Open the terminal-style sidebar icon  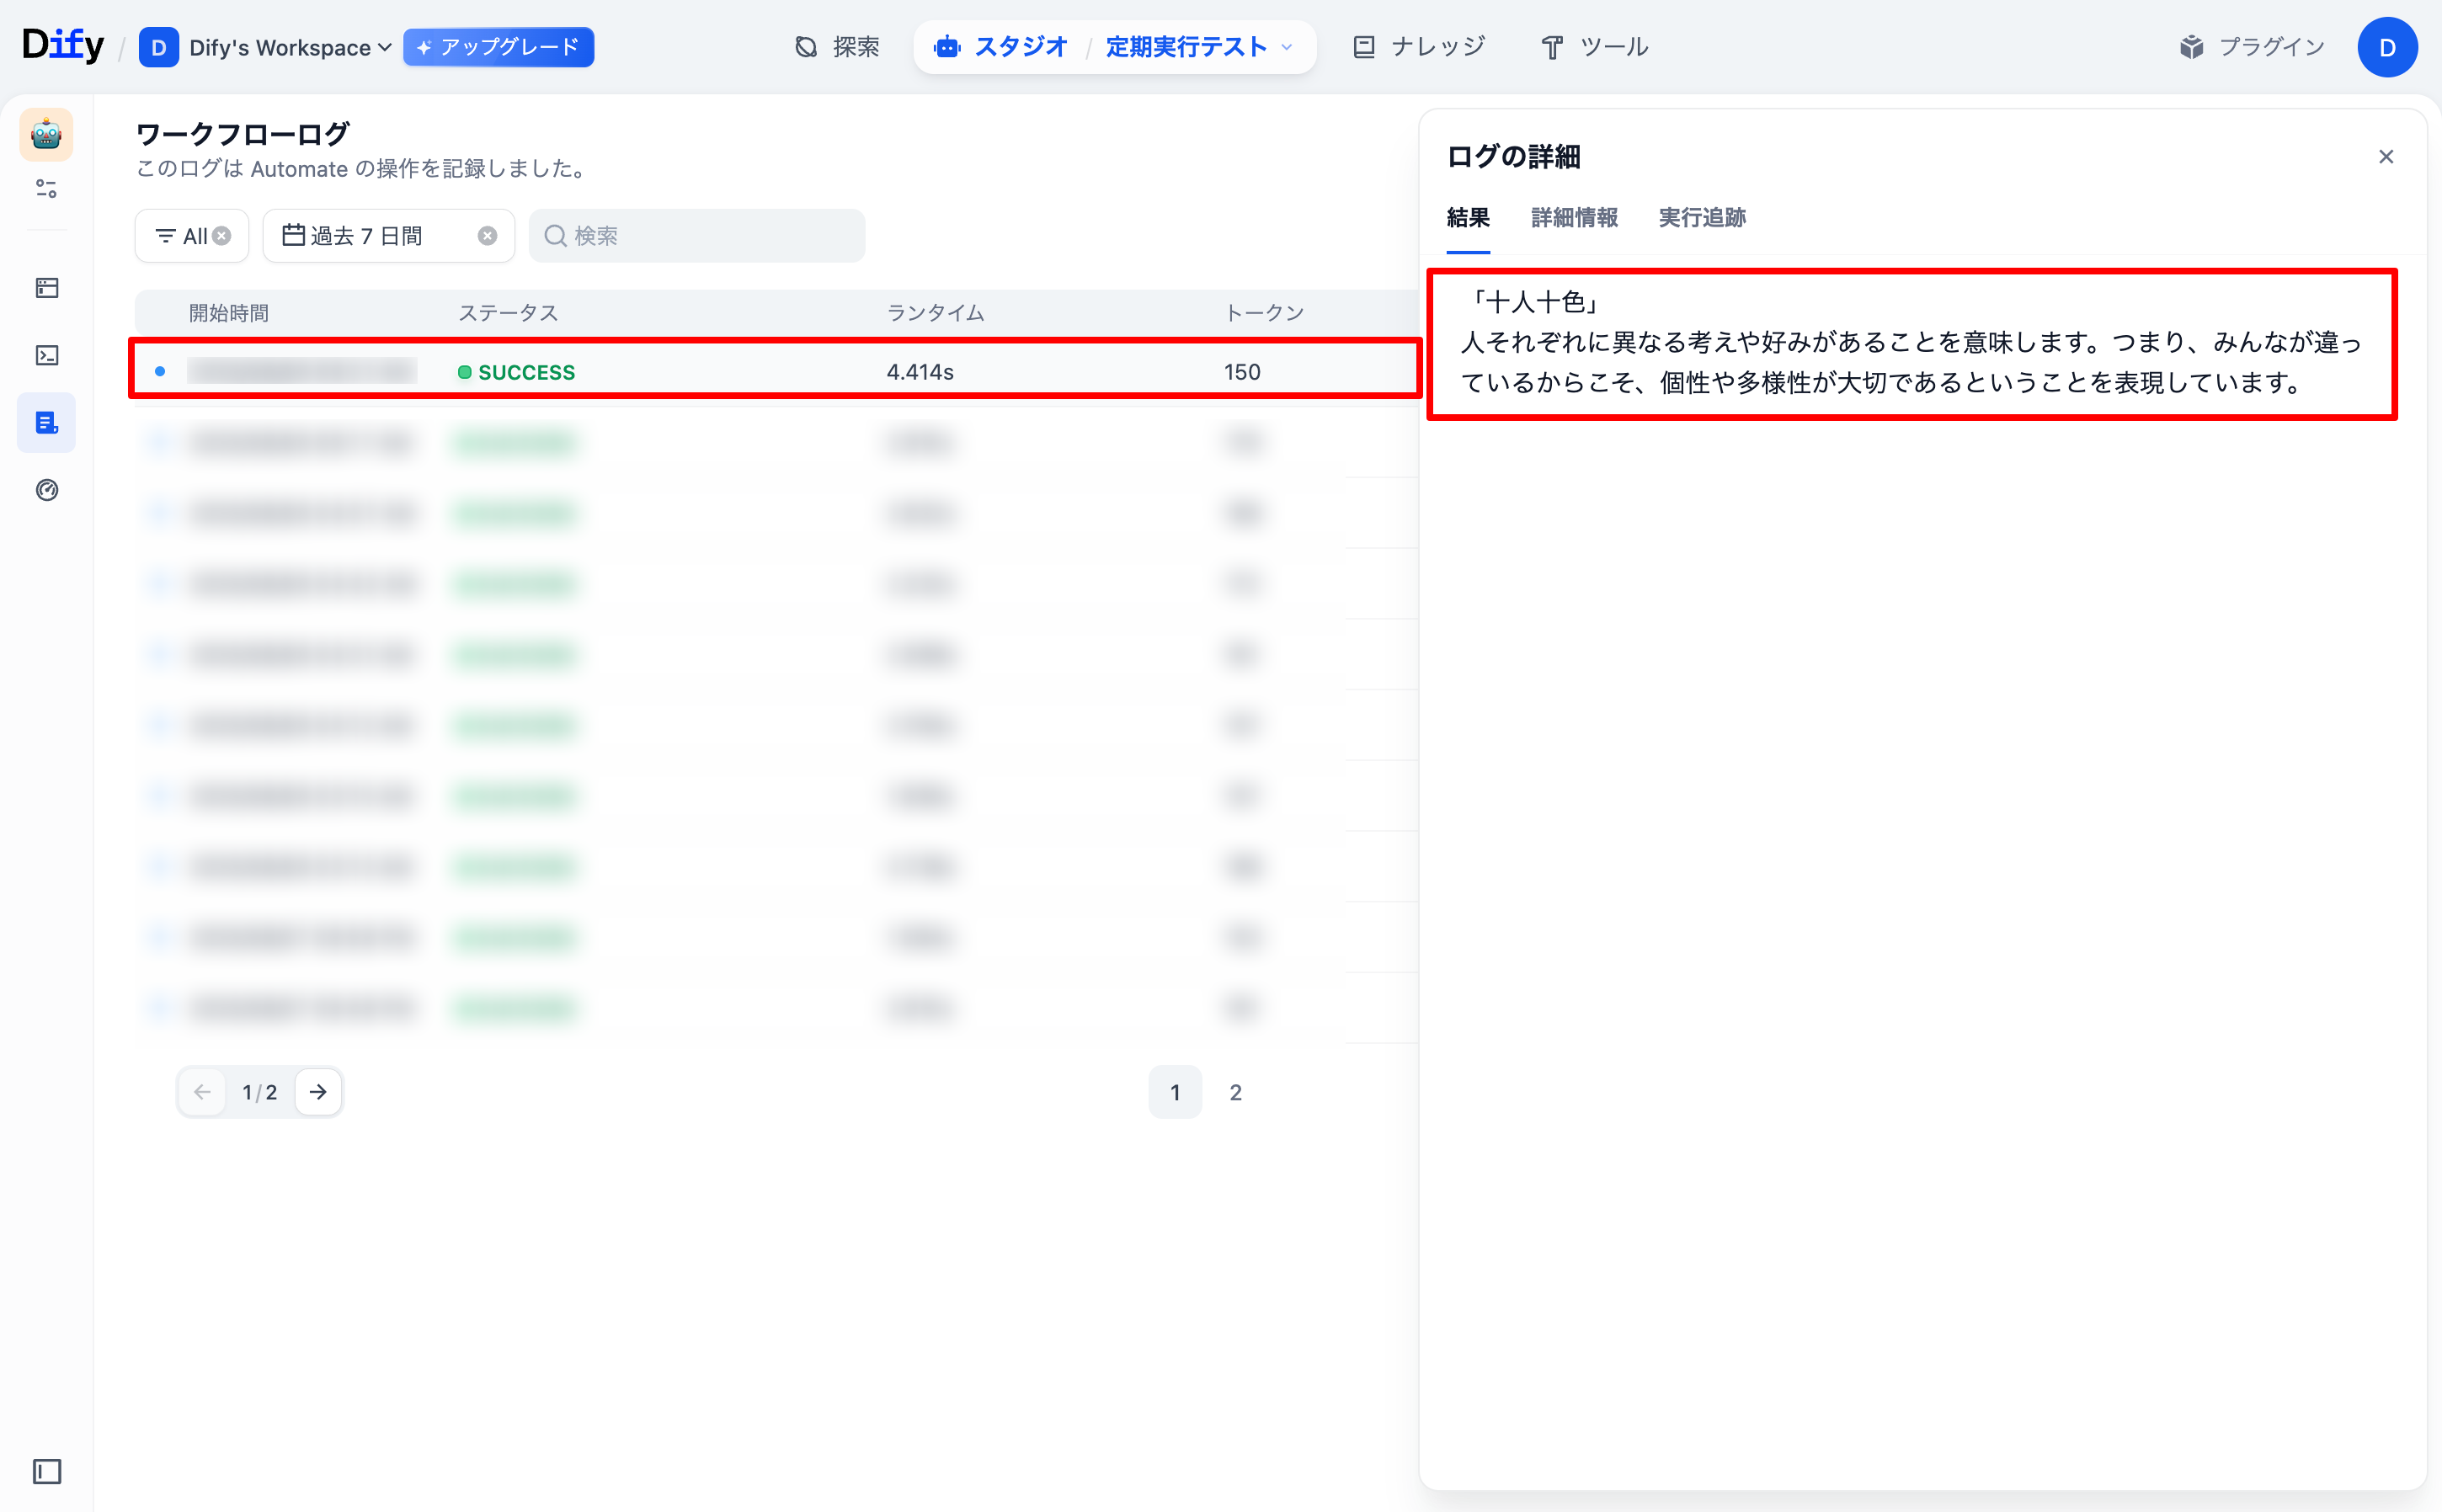[x=47, y=356]
